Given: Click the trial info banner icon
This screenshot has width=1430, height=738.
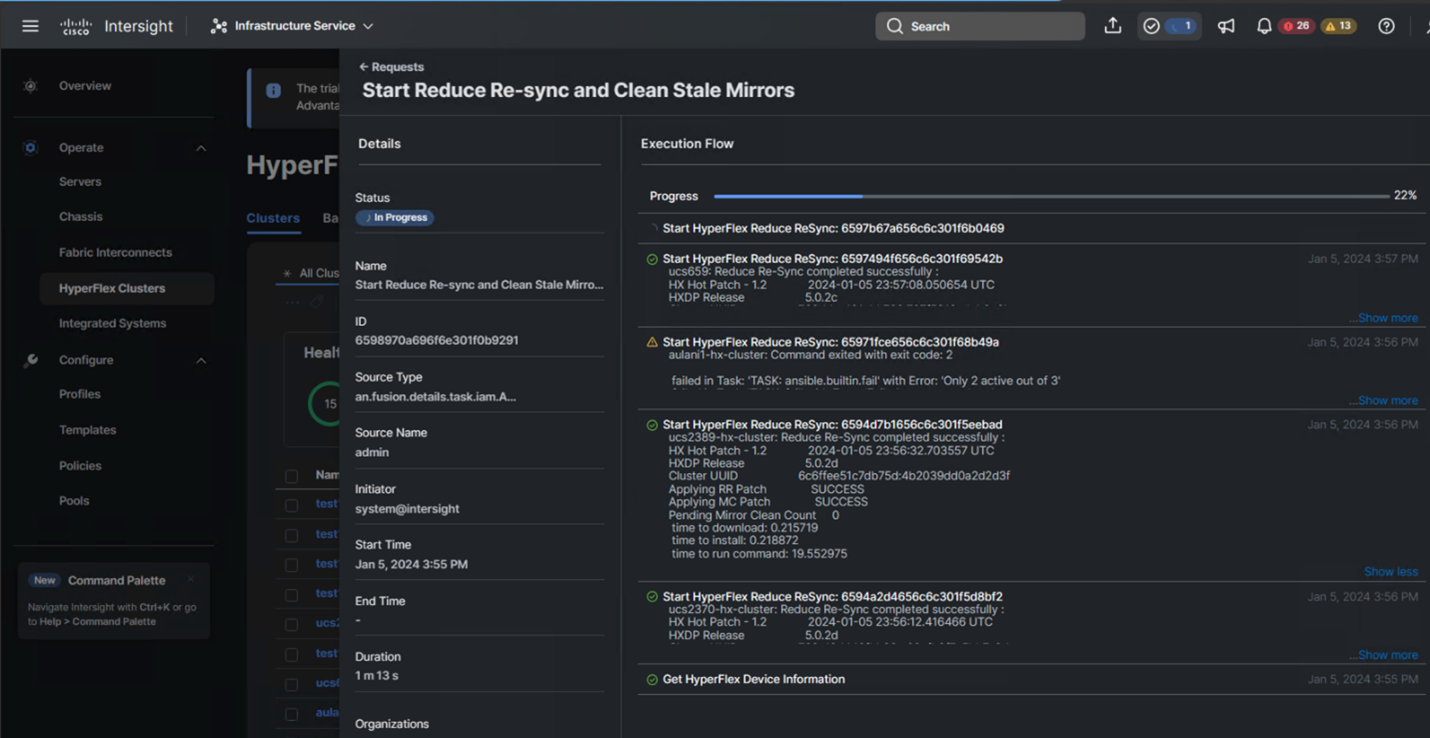Looking at the screenshot, I should 273,90.
